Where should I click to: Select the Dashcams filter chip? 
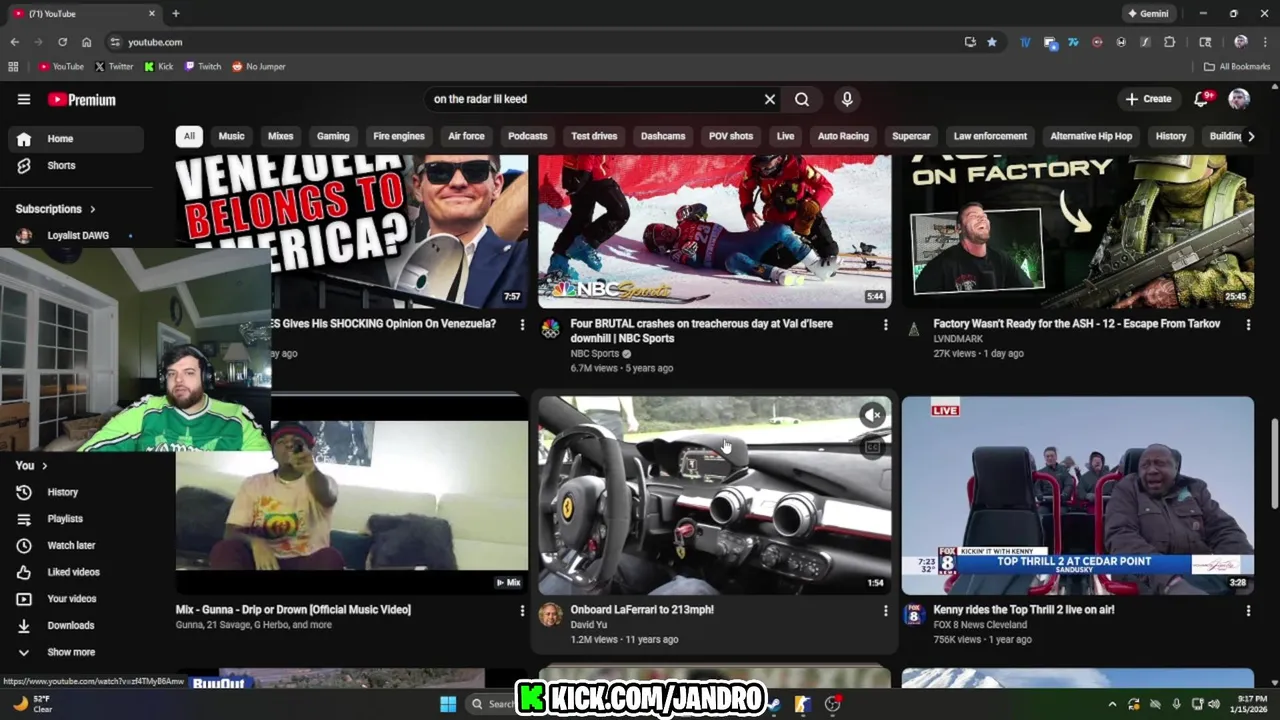(x=663, y=136)
